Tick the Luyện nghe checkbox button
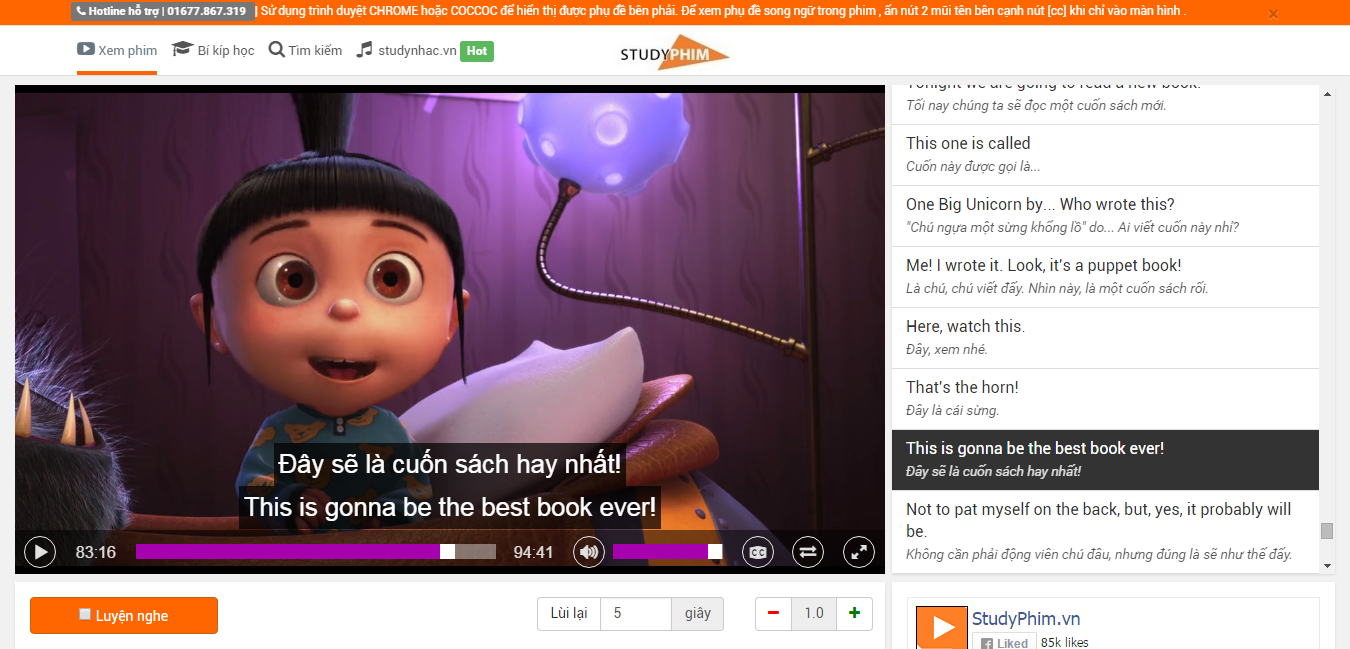 (x=124, y=615)
